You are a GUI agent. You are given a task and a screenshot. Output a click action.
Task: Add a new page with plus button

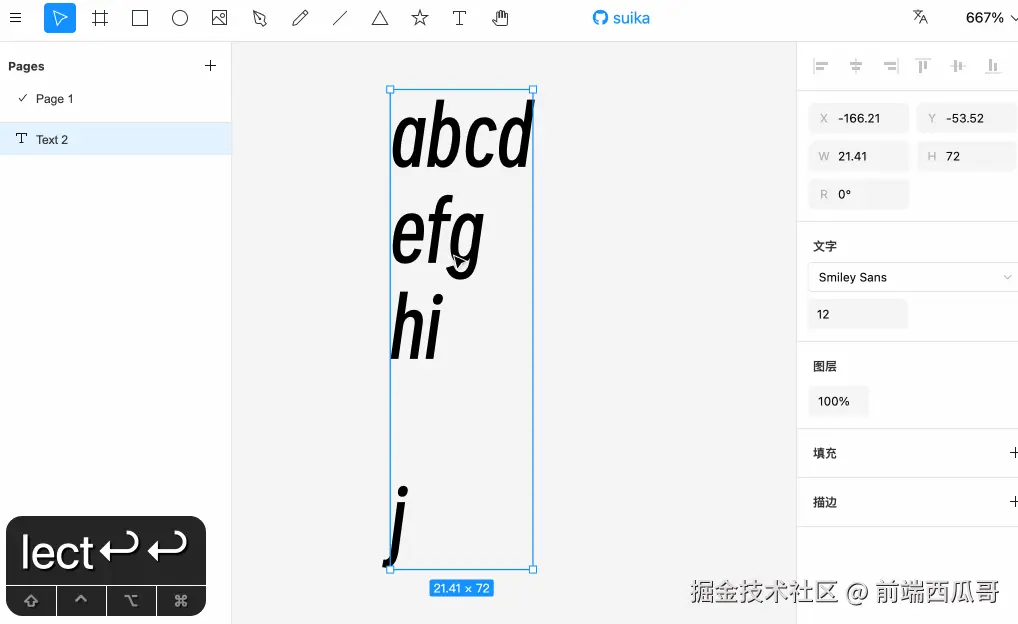210,66
